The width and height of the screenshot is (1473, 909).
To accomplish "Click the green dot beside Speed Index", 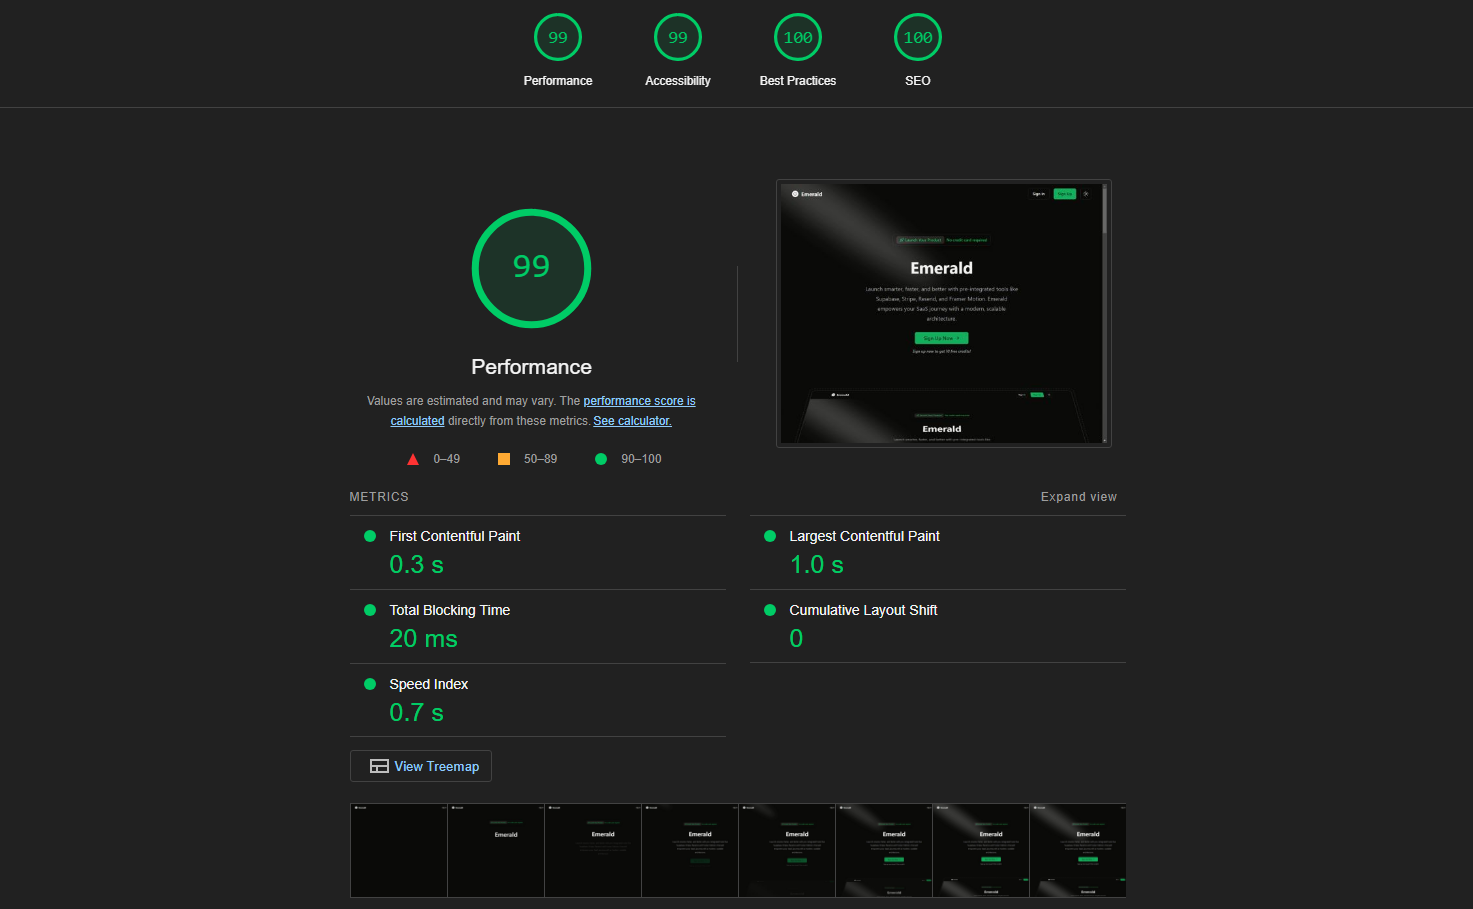I will click(370, 684).
